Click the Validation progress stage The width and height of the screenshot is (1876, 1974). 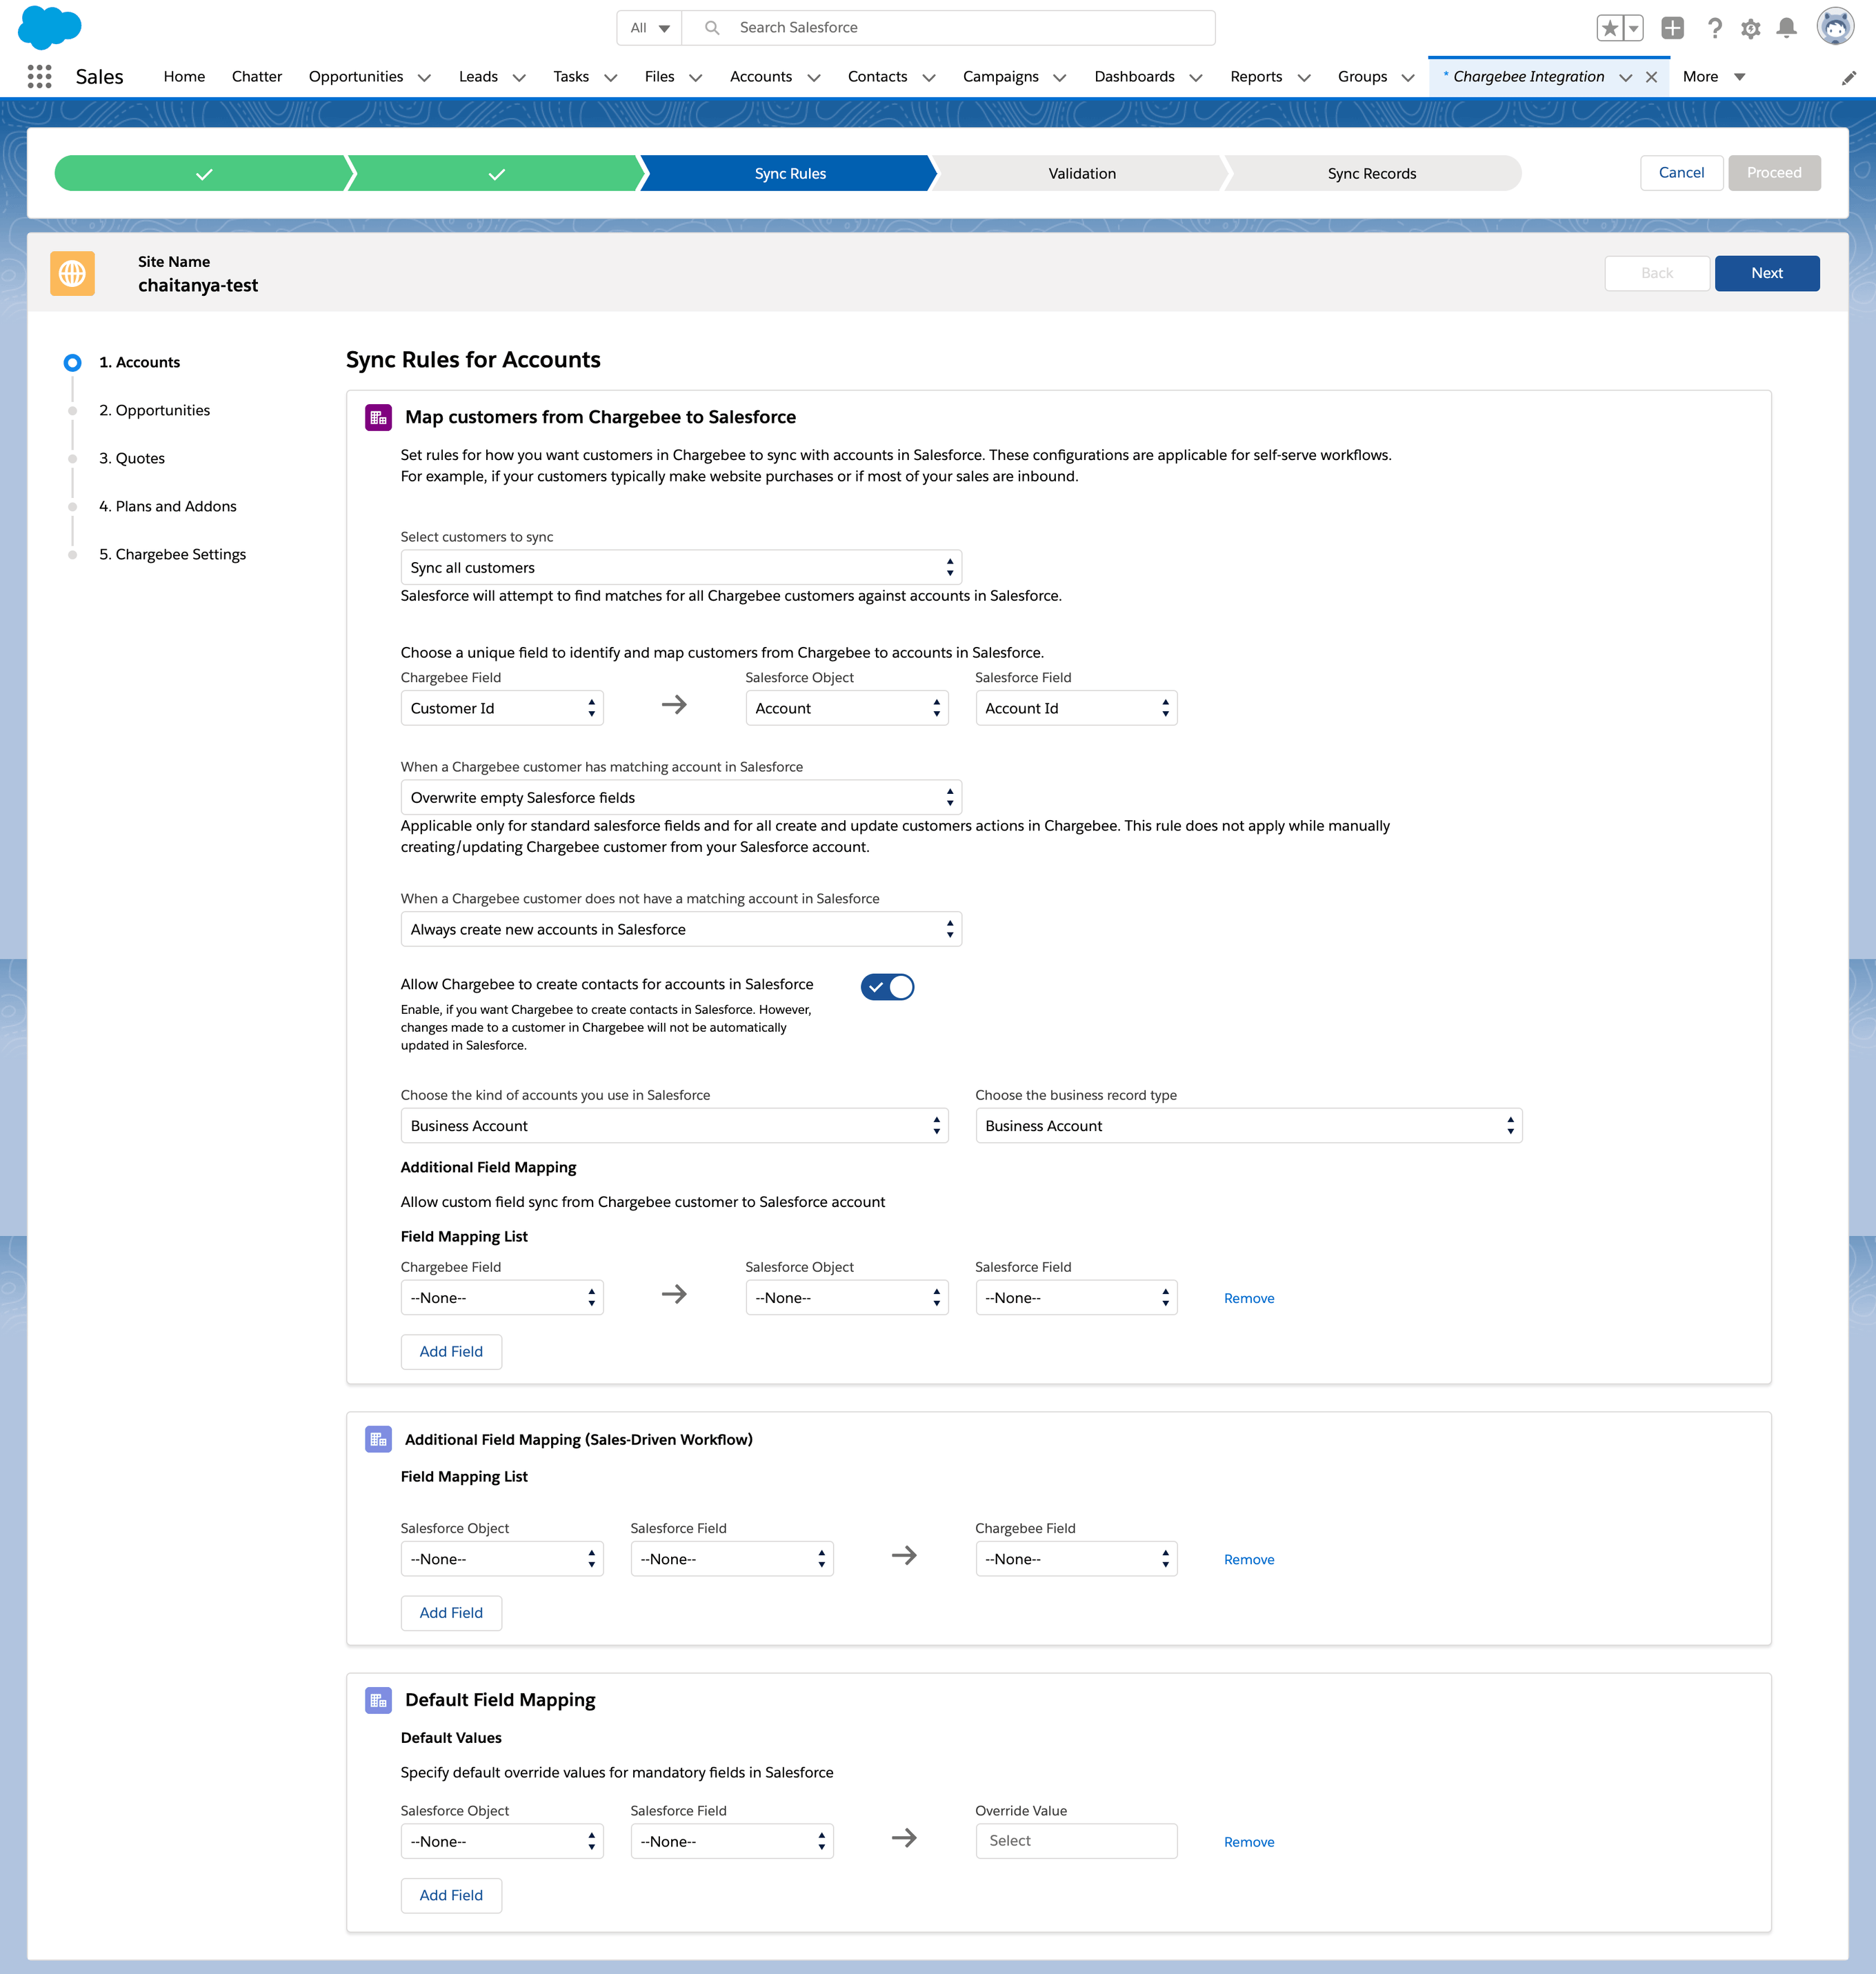(x=1081, y=173)
